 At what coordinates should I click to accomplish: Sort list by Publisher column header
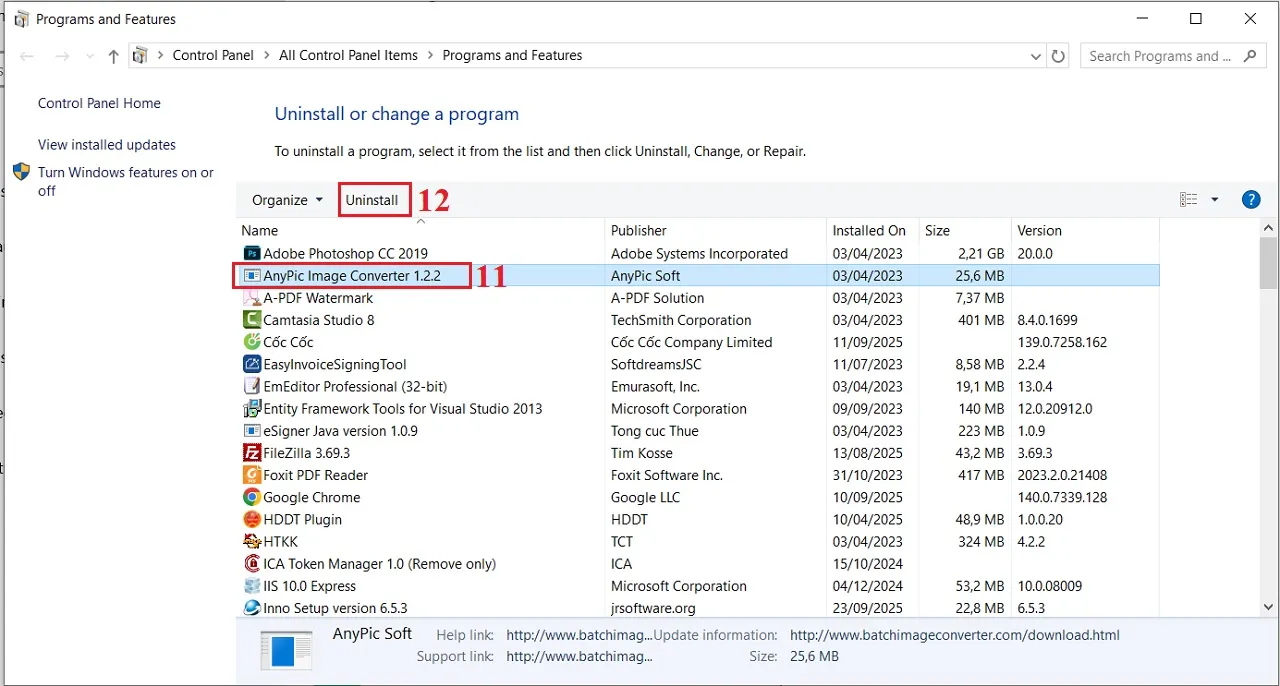[x=639, y=230]
